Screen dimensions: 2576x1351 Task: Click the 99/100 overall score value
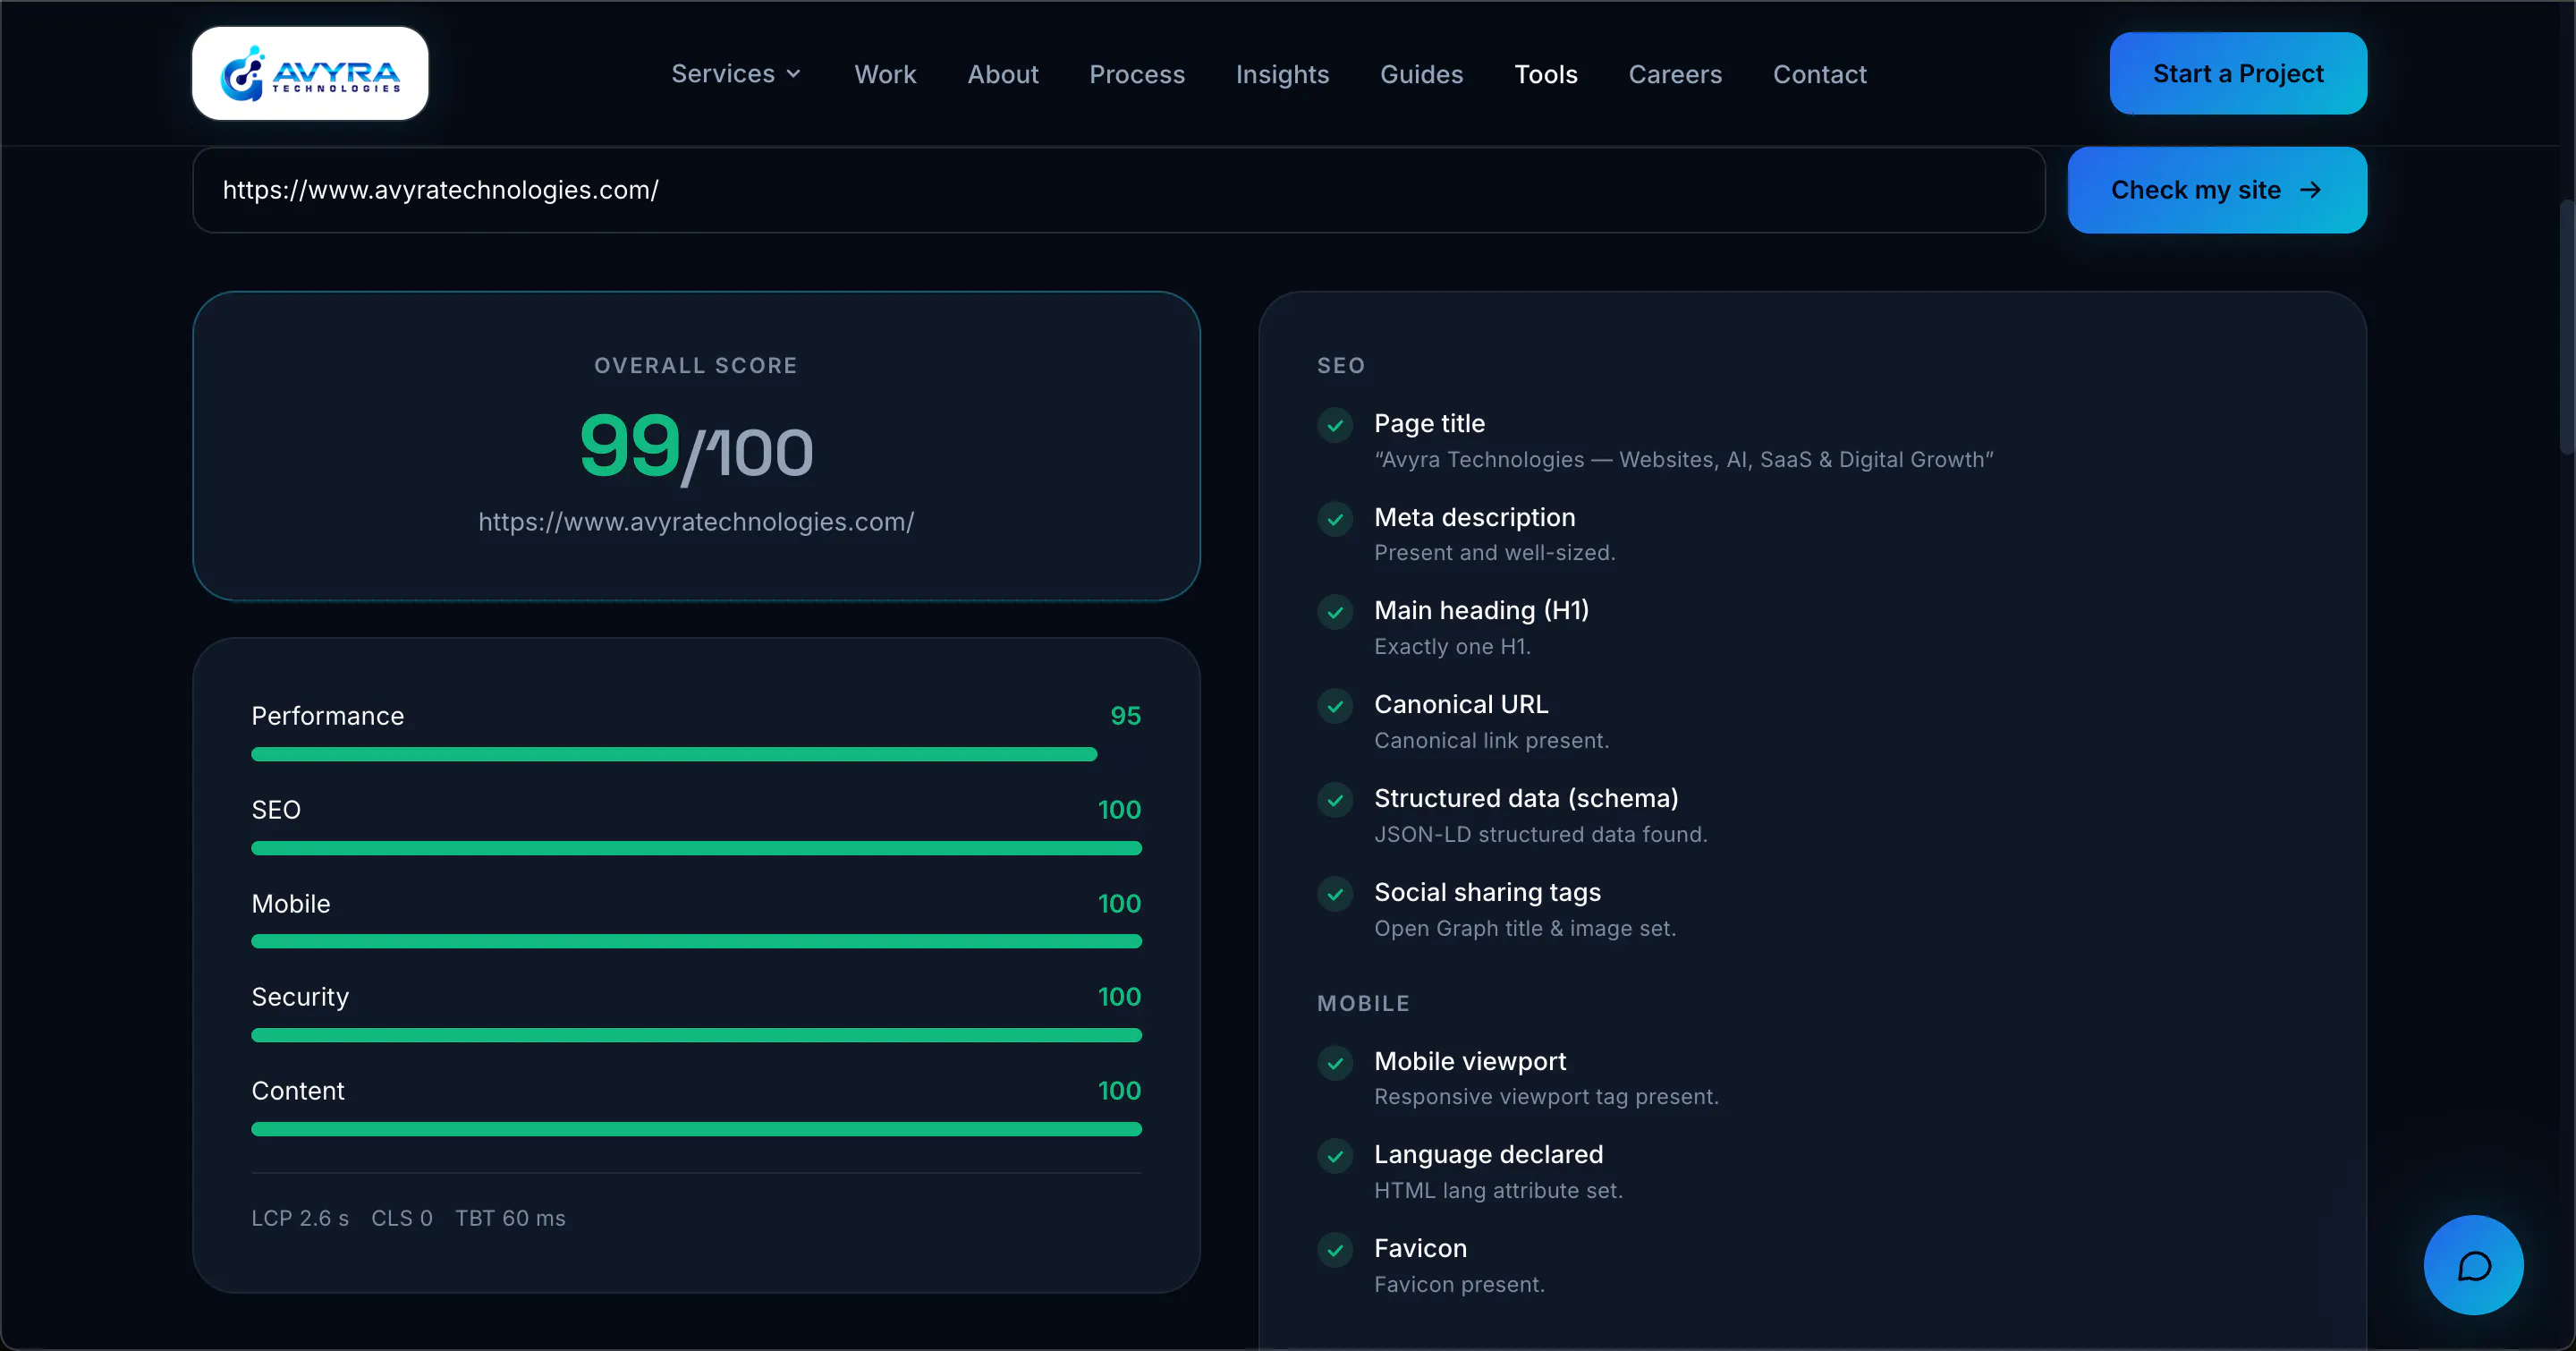point(696,447)
